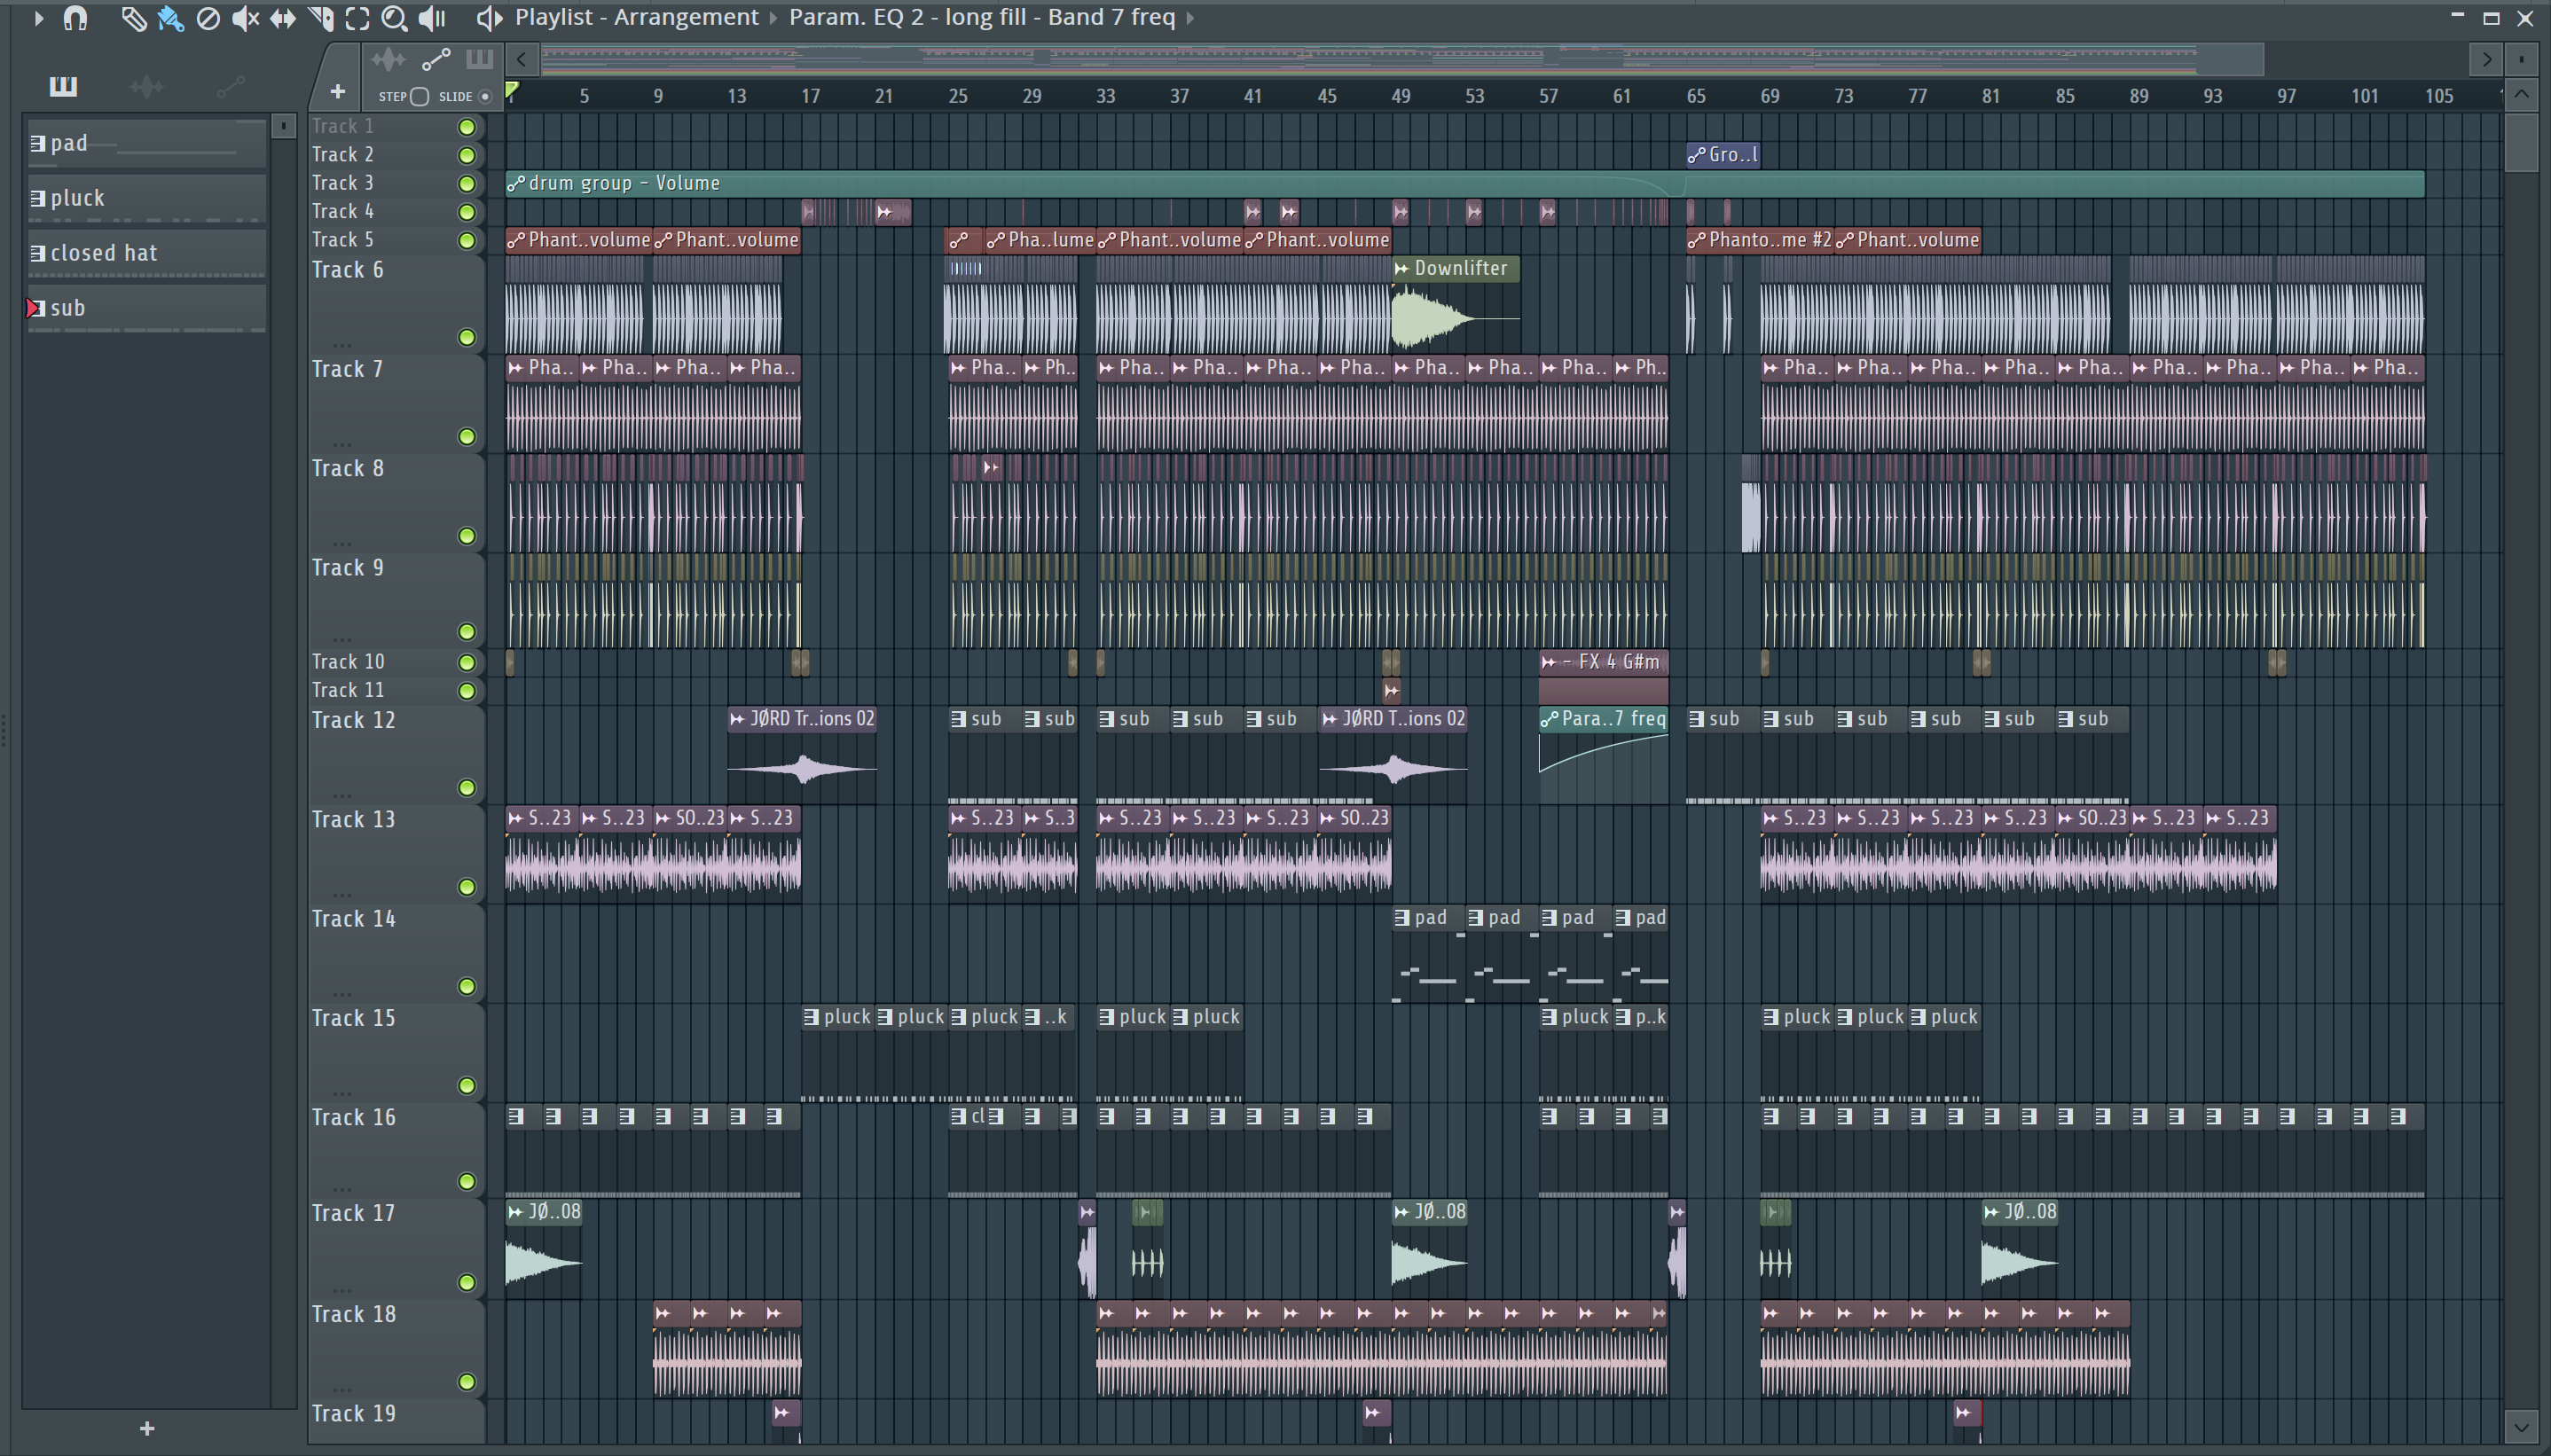This screenshot has width=2551, height=1456.
Task: Mute Track 5 using its green LED
Action: [x=466, y=241]
